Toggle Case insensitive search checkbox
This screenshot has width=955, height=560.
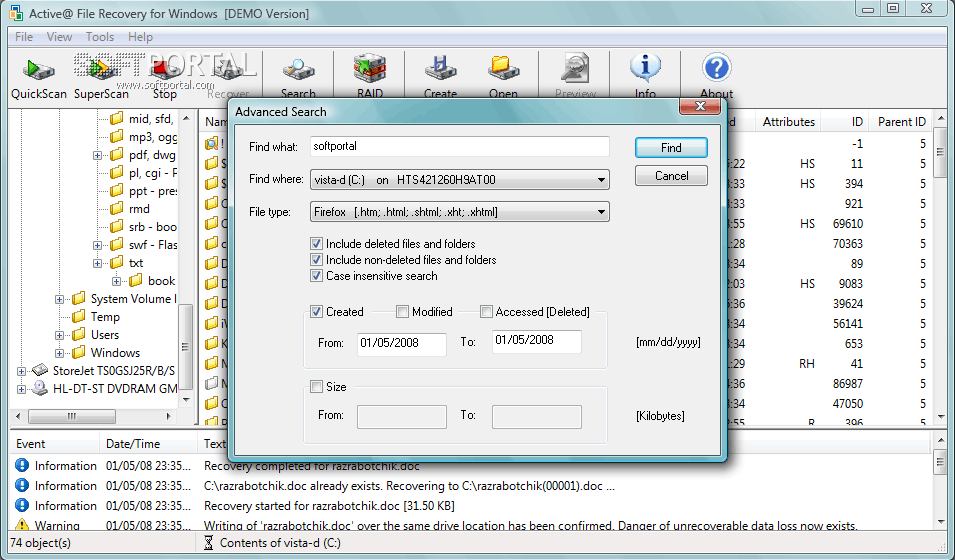click(x=316, y=275)
